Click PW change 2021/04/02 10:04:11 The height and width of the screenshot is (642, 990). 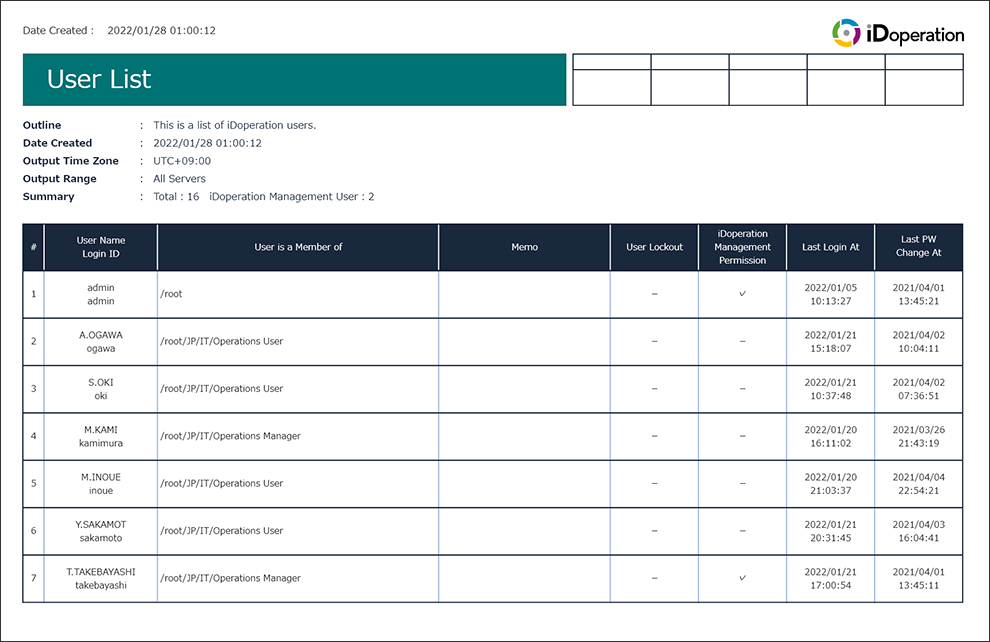click(x=919, y=342)
